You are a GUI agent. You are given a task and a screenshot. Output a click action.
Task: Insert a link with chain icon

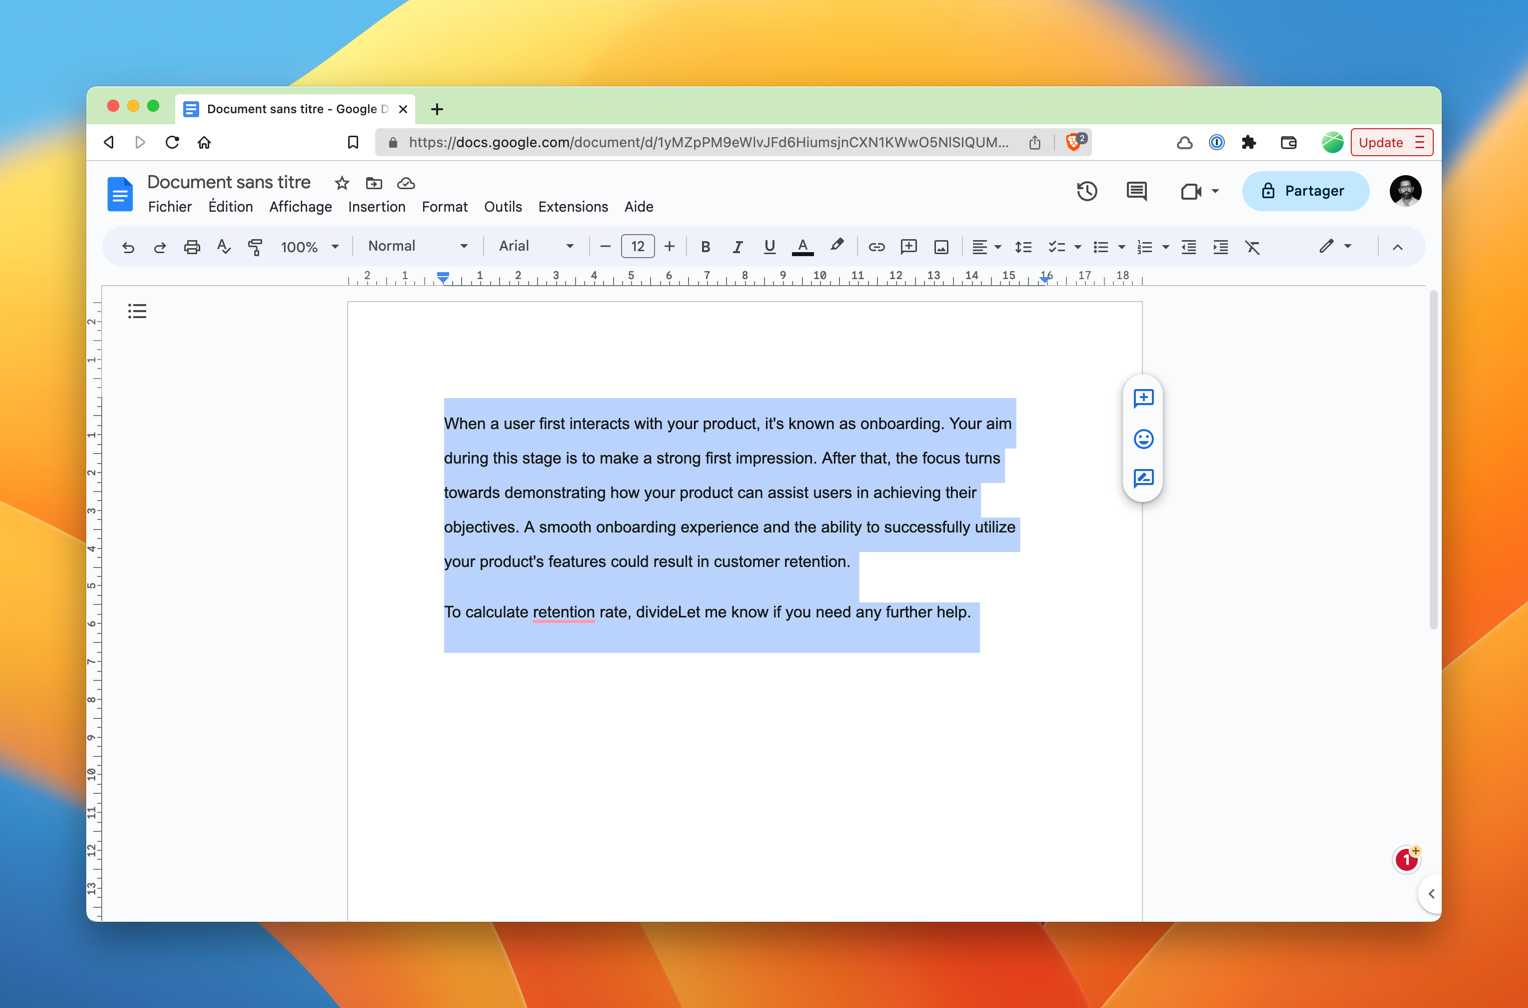click(876, 247)
